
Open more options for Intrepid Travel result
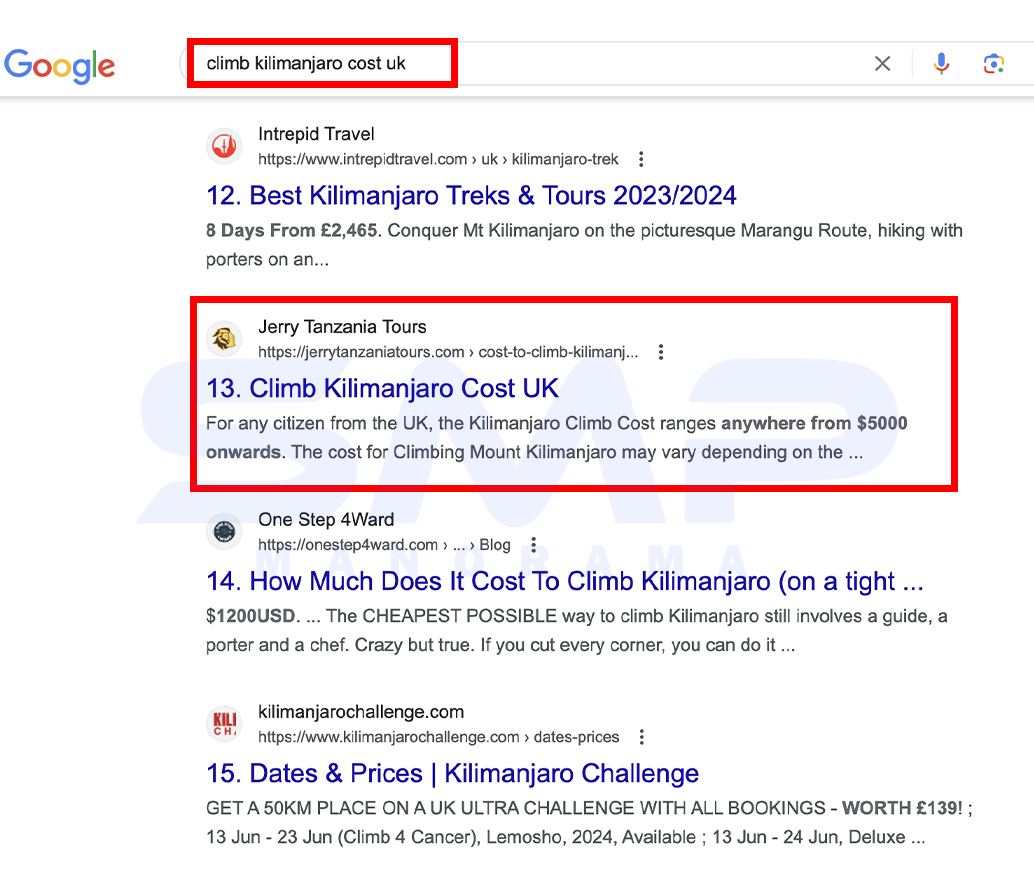pos(641,159)
